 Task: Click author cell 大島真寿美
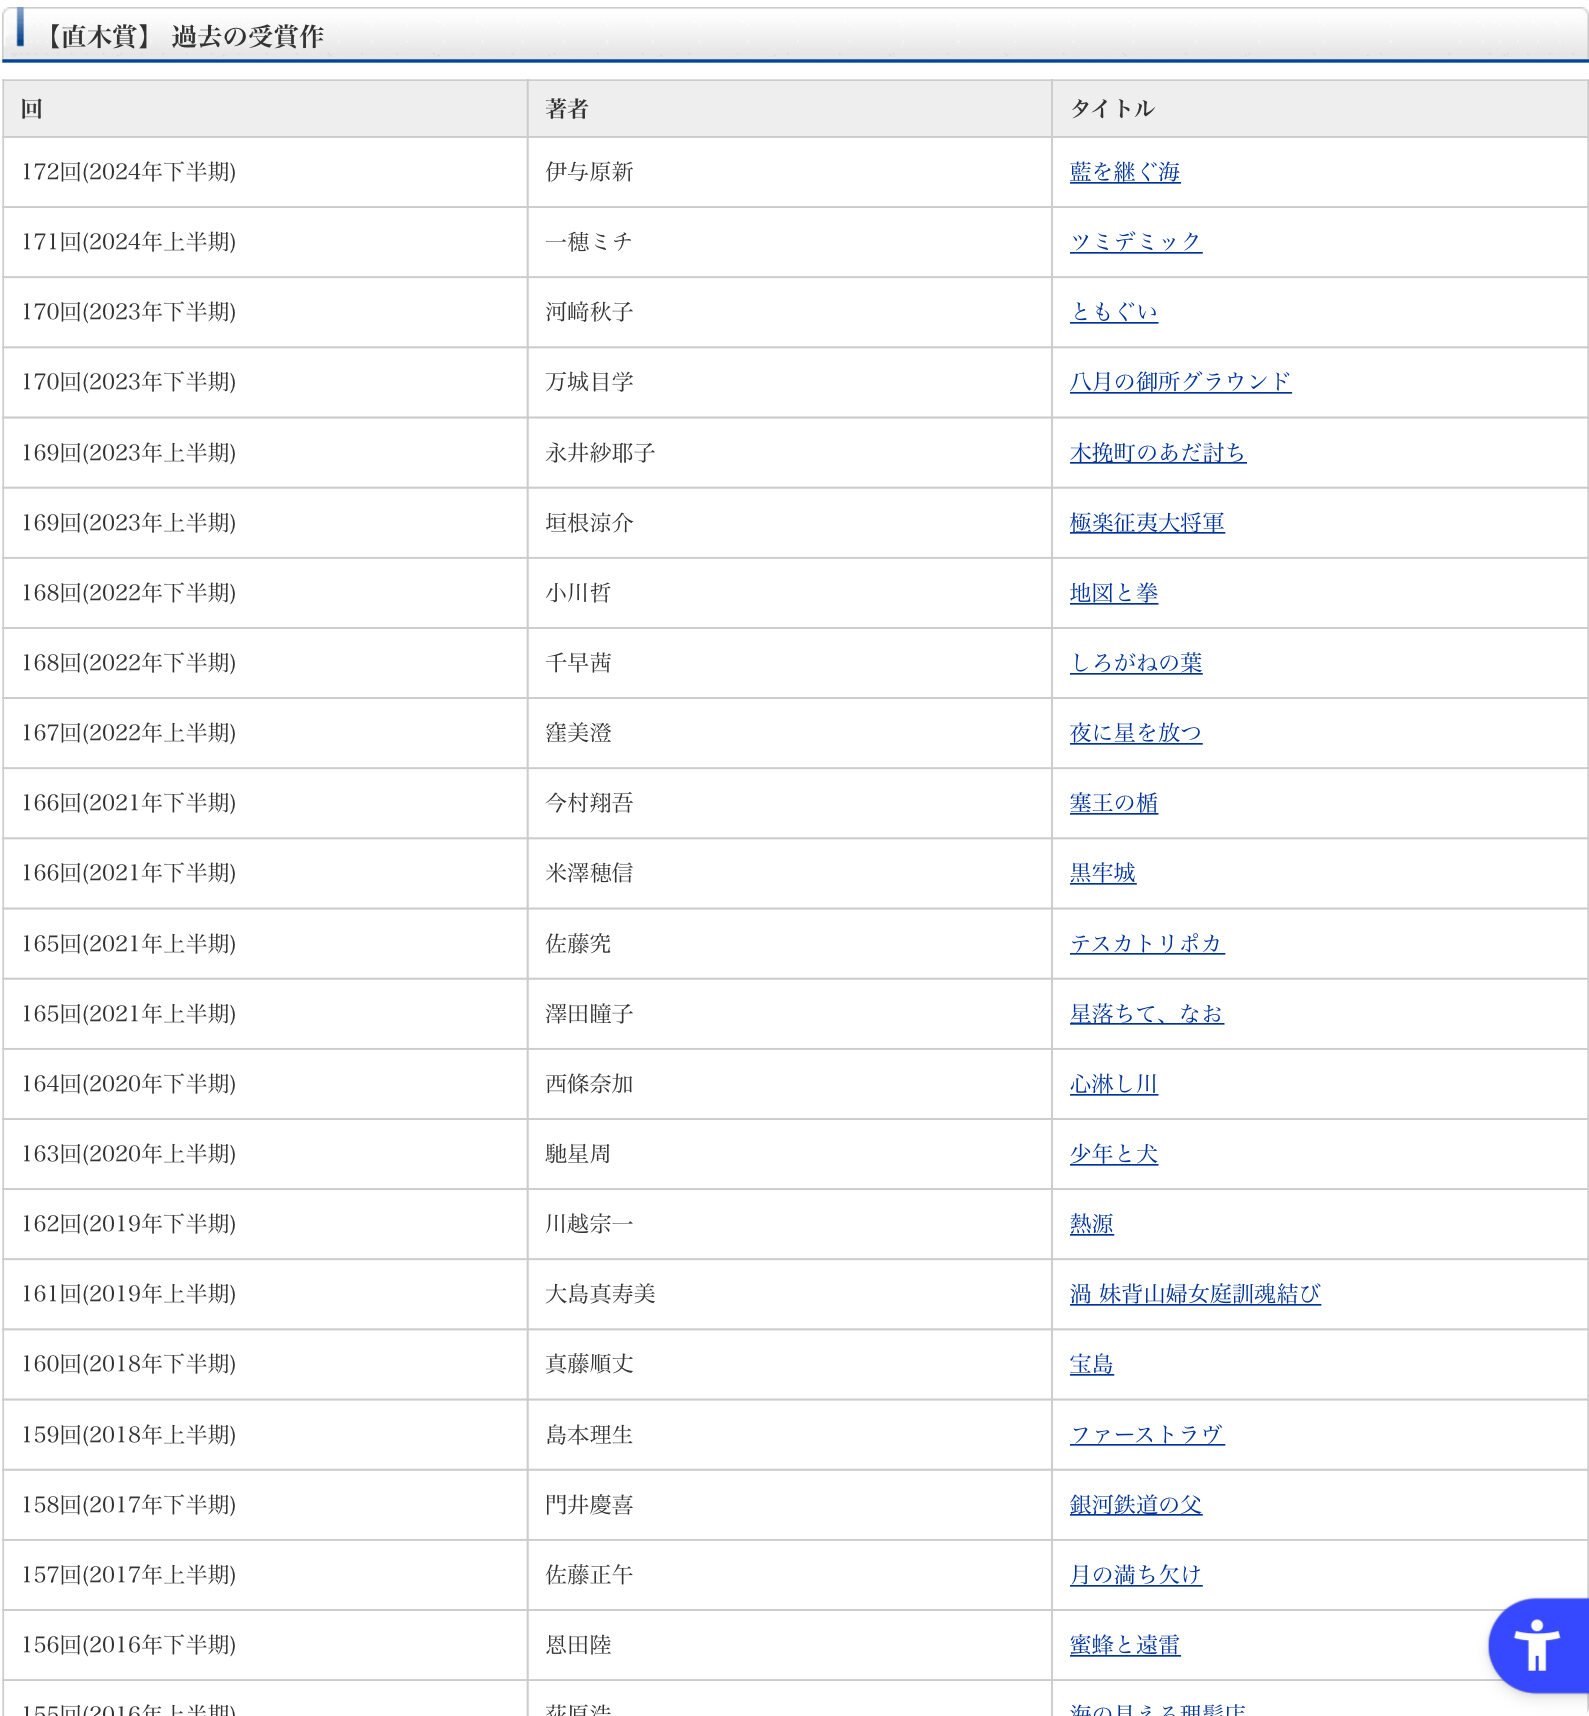tap(789, 1294)
